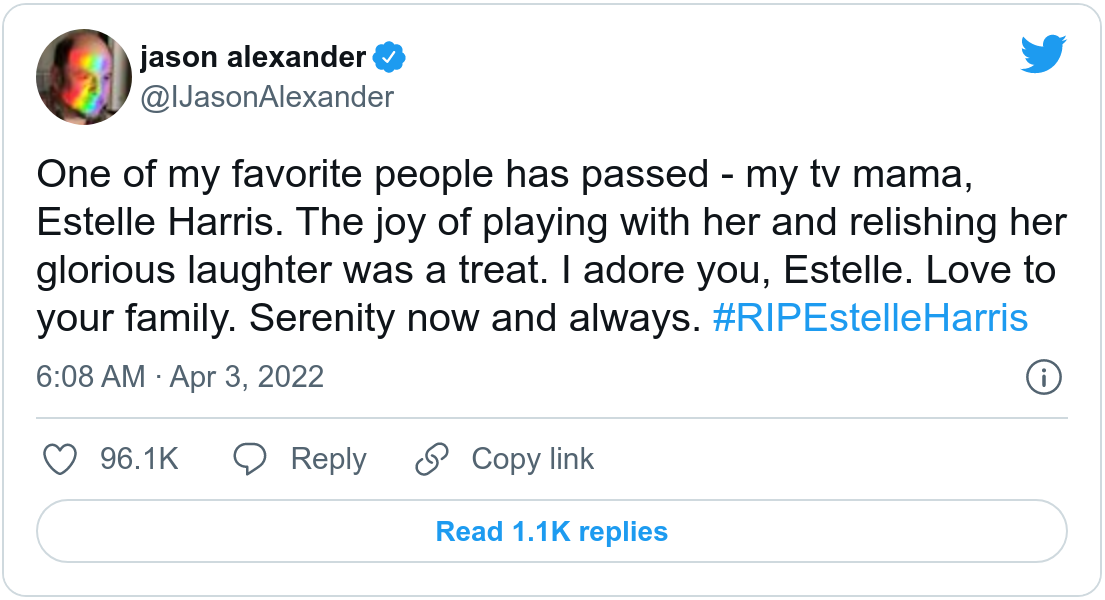Viewport: 1105px width, 600px height.
Task: Click the Copy link text label
Action: (532, 459)
